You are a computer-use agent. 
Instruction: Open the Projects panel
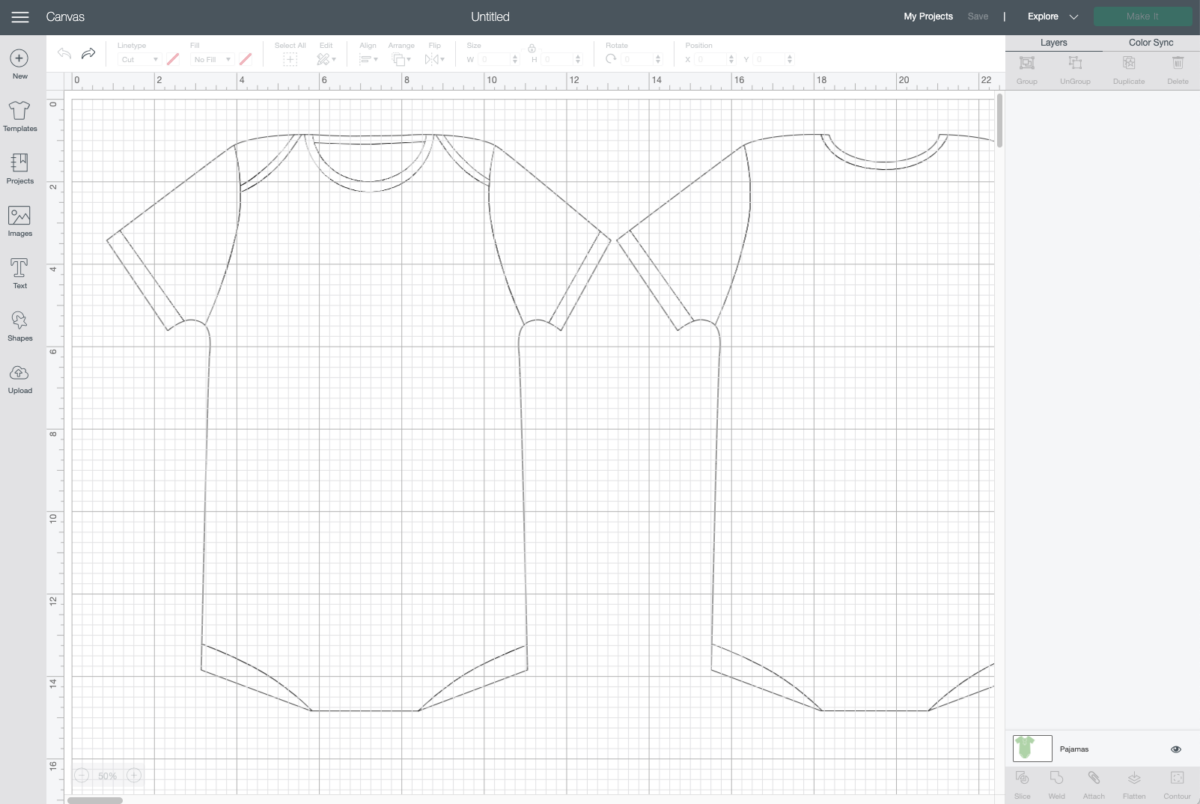(20, 169)
